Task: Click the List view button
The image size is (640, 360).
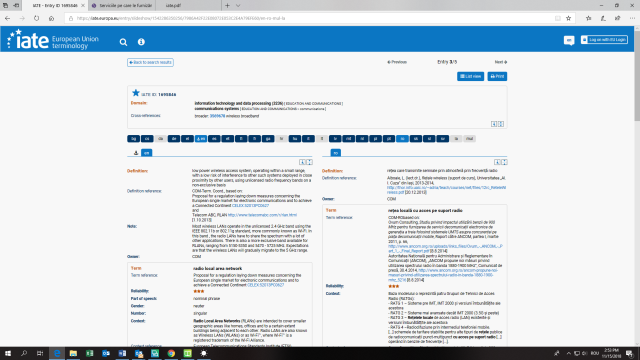Action: 471,76
